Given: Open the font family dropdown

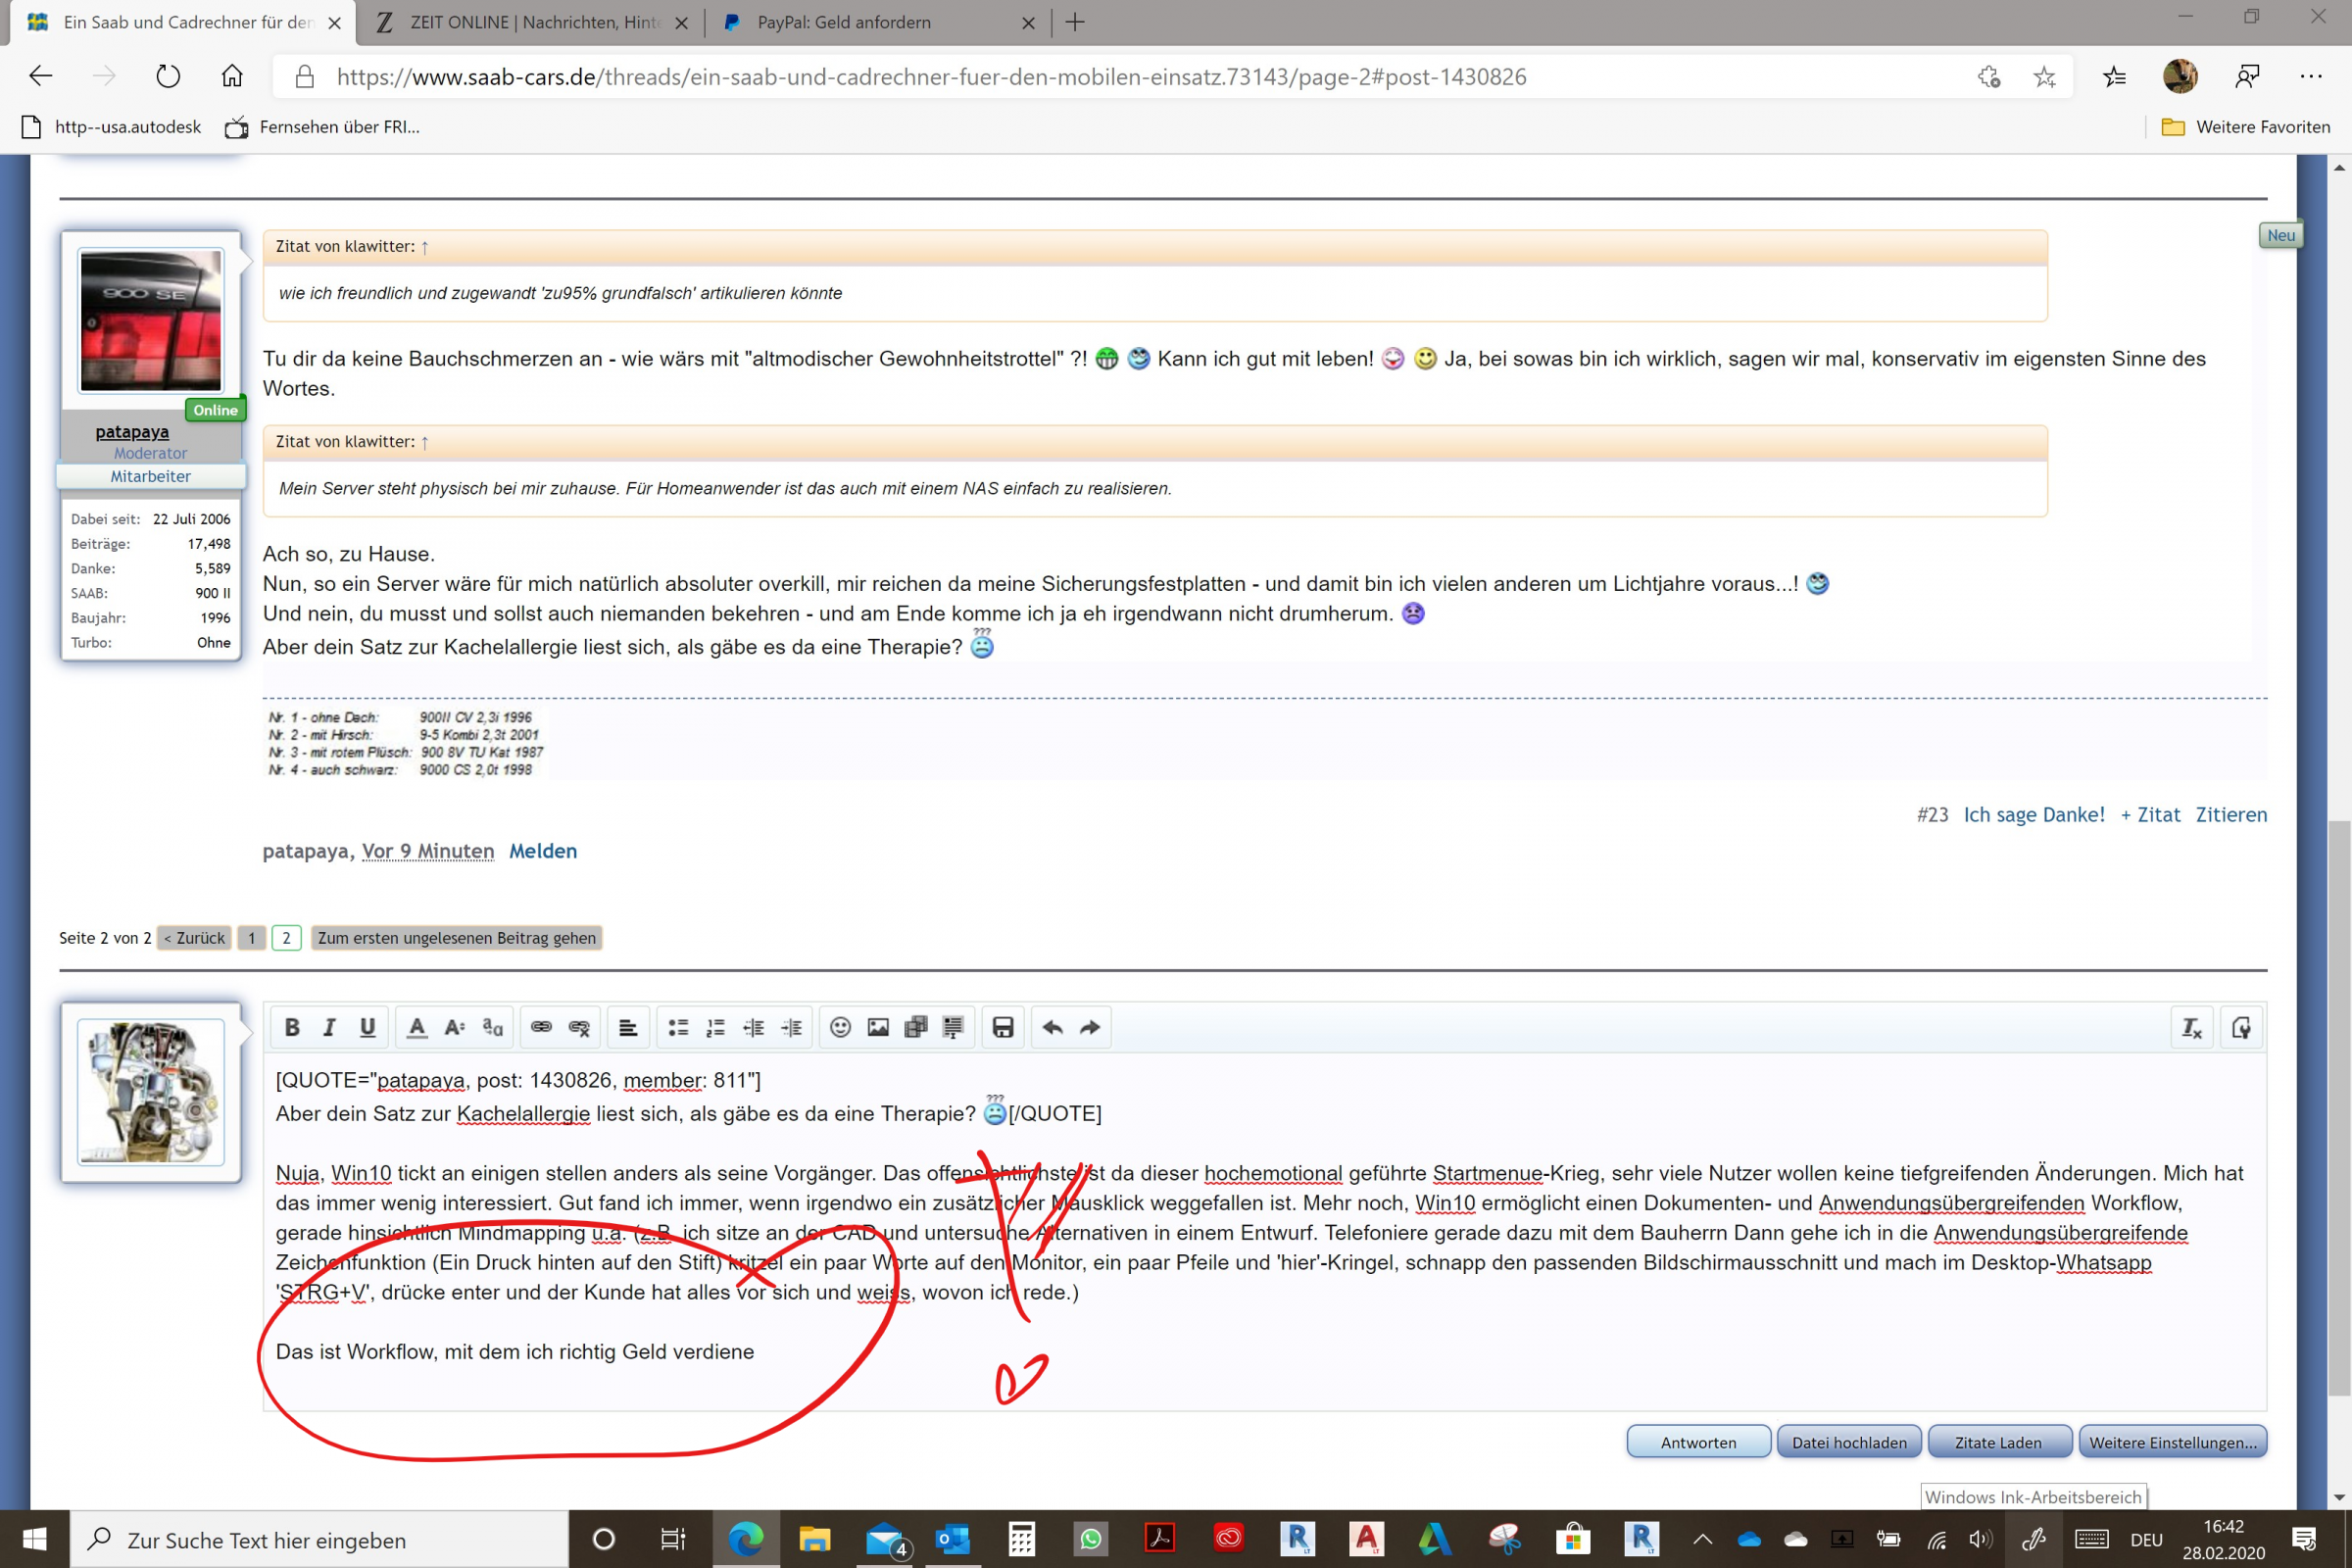Looking at the screenshot, I should (x=492, y=1027).
